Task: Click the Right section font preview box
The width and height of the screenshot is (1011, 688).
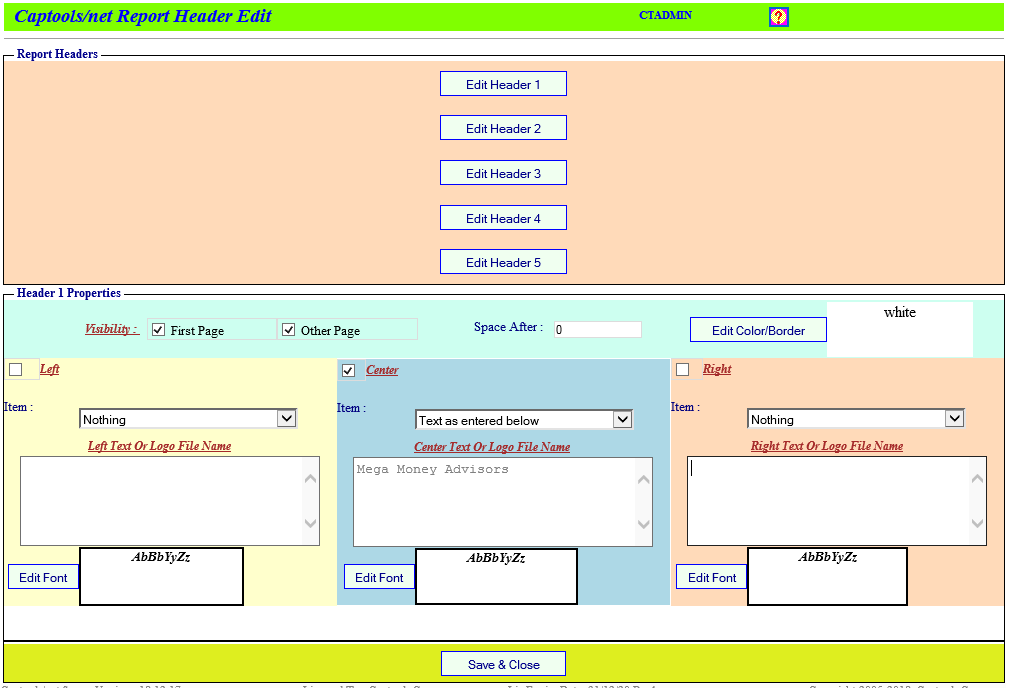Action: 827,576
